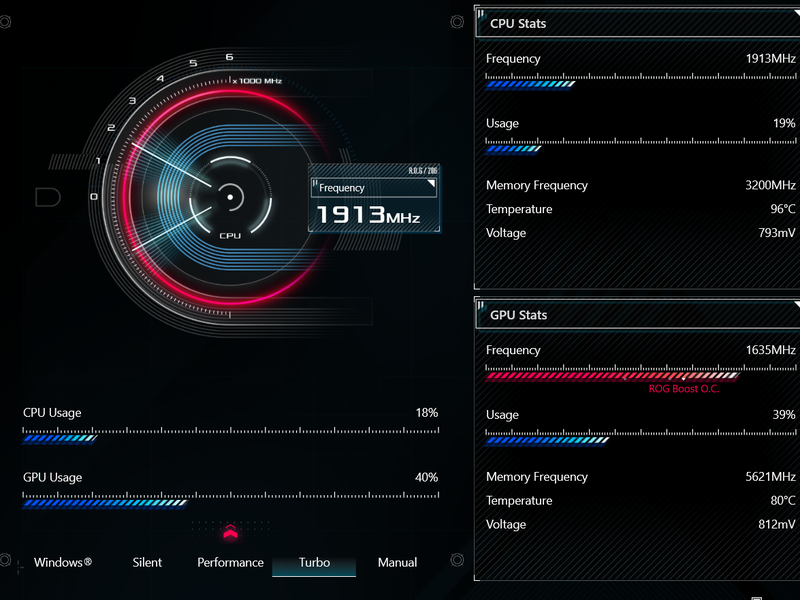
Task: Click the 793mV CPU voltage value
Action: point(777,233)
